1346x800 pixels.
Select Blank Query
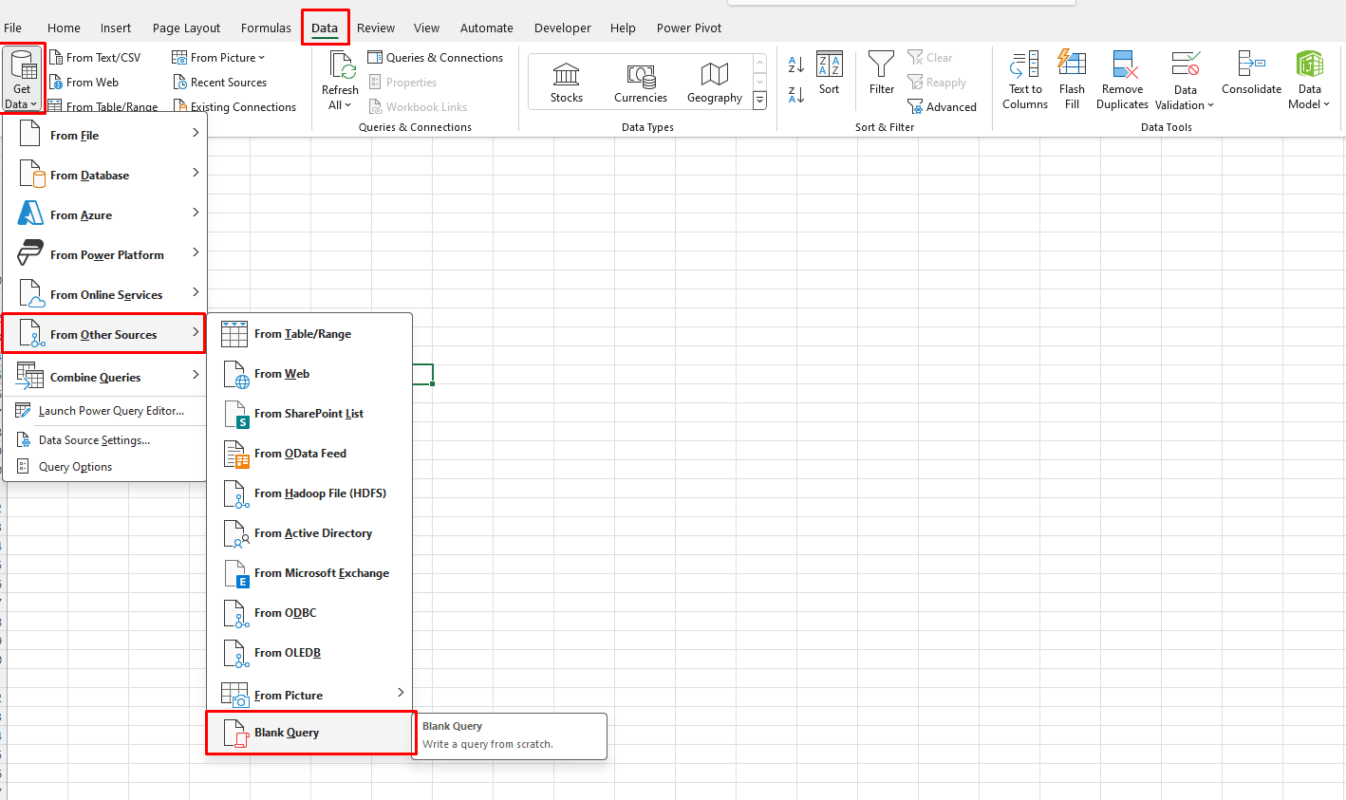pyautogui.click(x=310, y=733)
